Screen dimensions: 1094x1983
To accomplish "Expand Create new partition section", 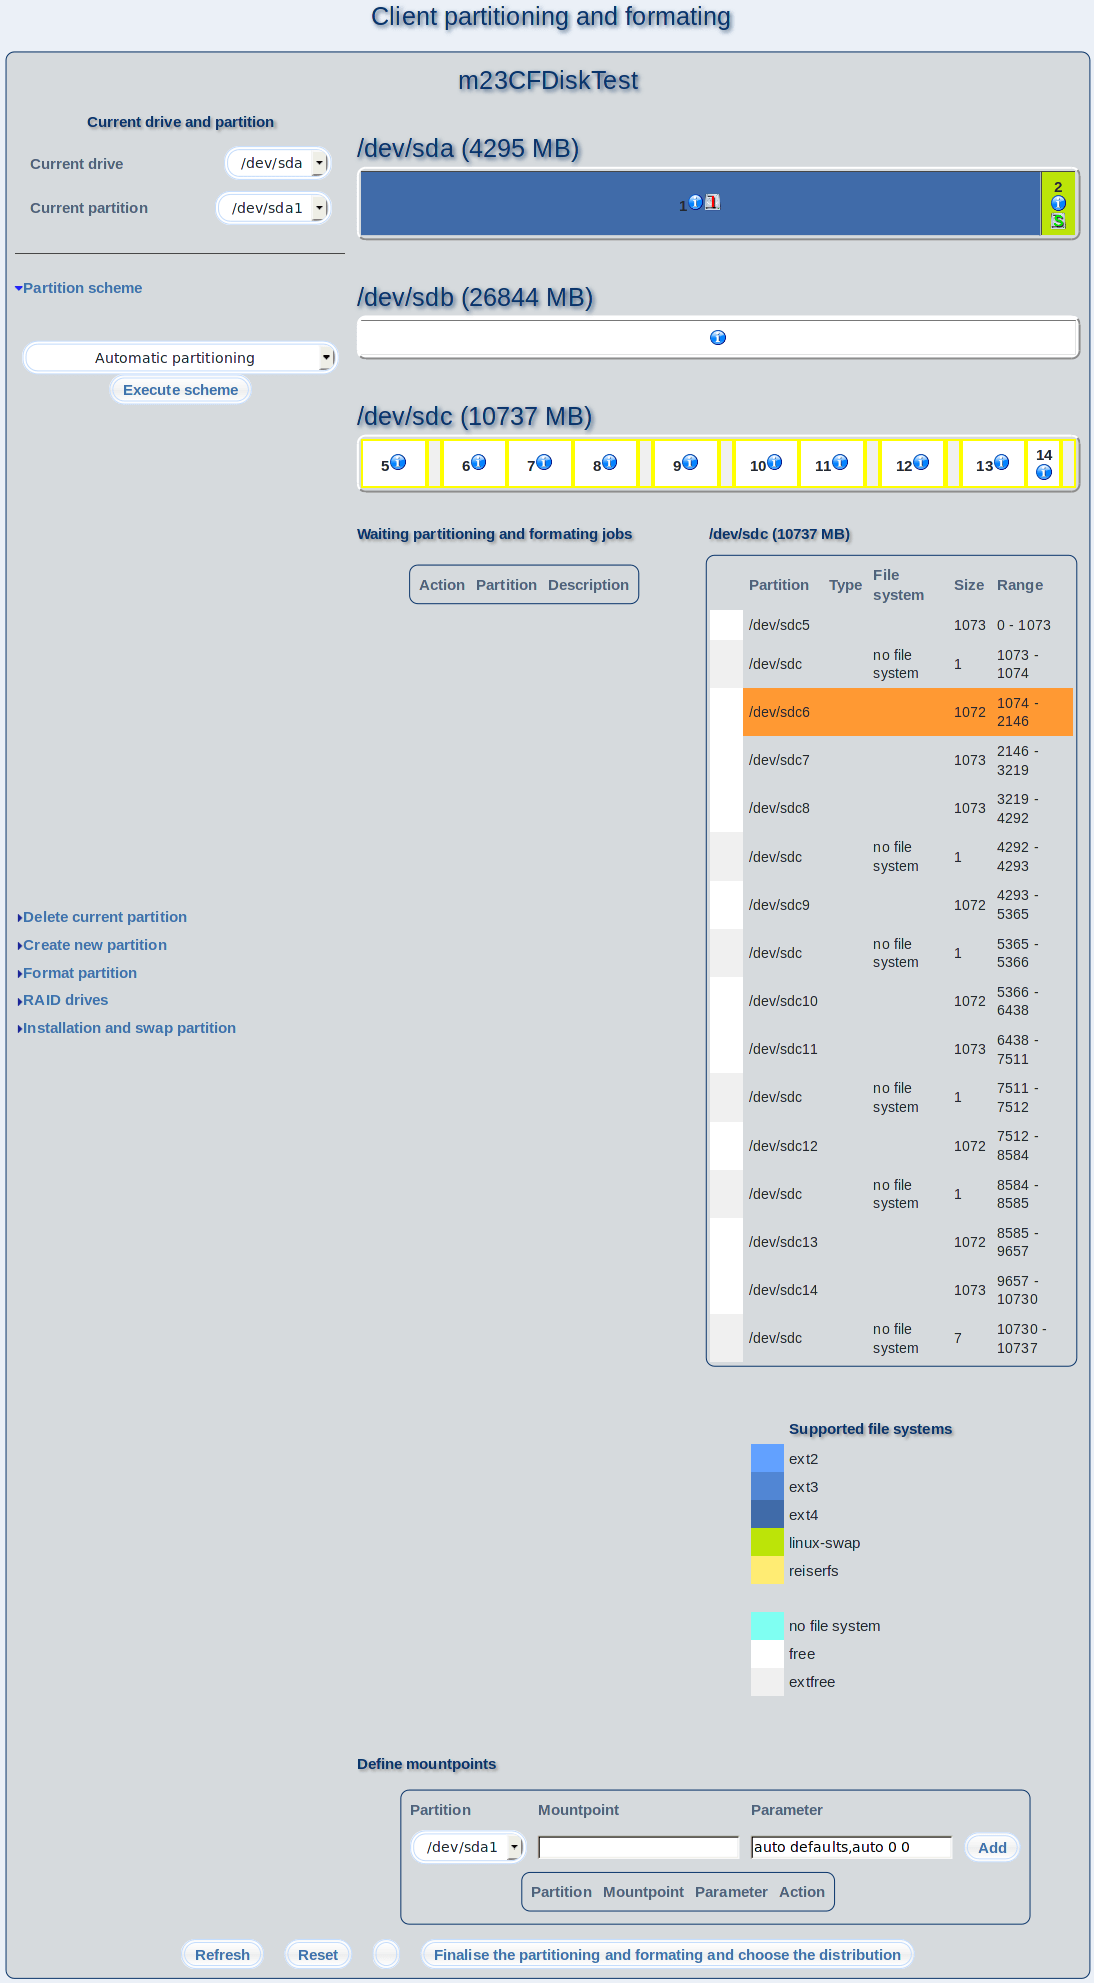I will pyautogui.click(x=94, y=945).
